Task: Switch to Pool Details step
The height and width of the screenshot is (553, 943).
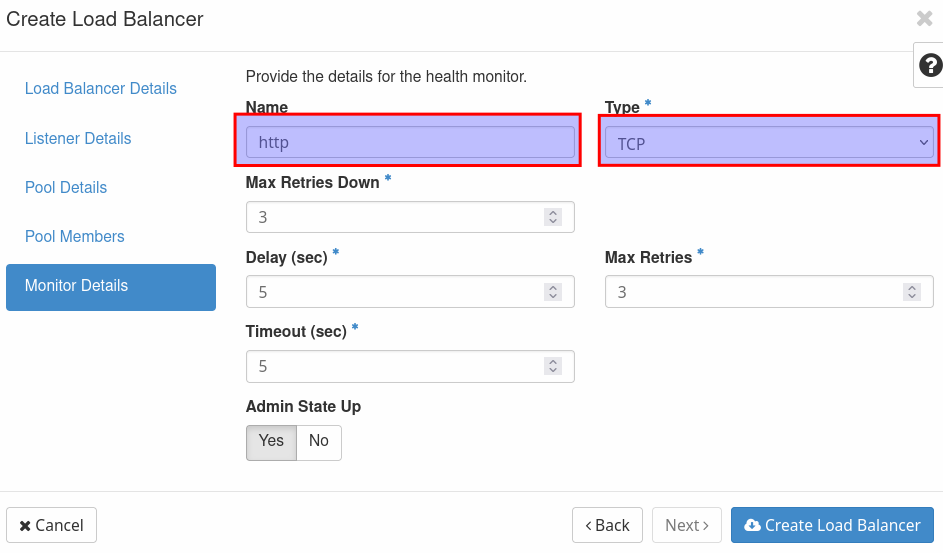Action: coord(66,187)
